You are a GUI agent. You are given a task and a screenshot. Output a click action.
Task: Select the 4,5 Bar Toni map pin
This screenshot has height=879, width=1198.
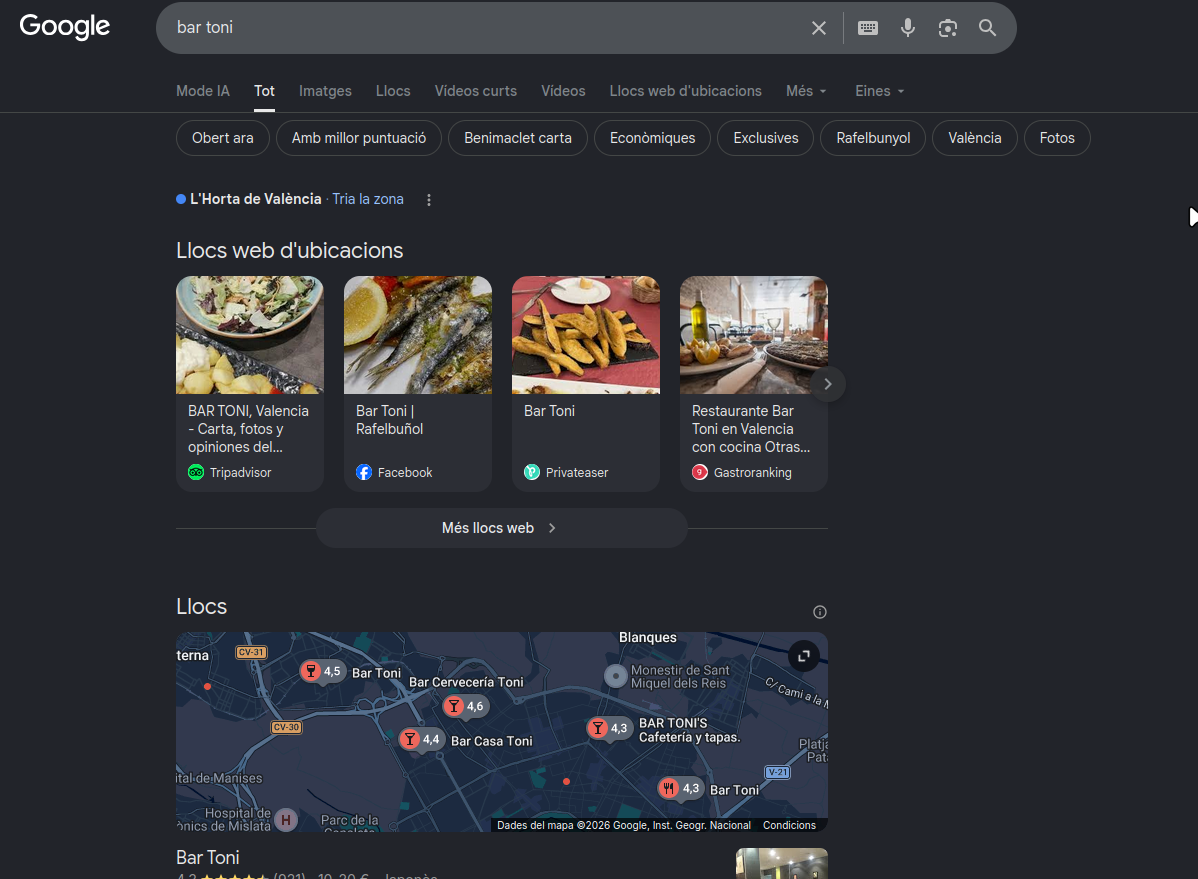(322, 672)
